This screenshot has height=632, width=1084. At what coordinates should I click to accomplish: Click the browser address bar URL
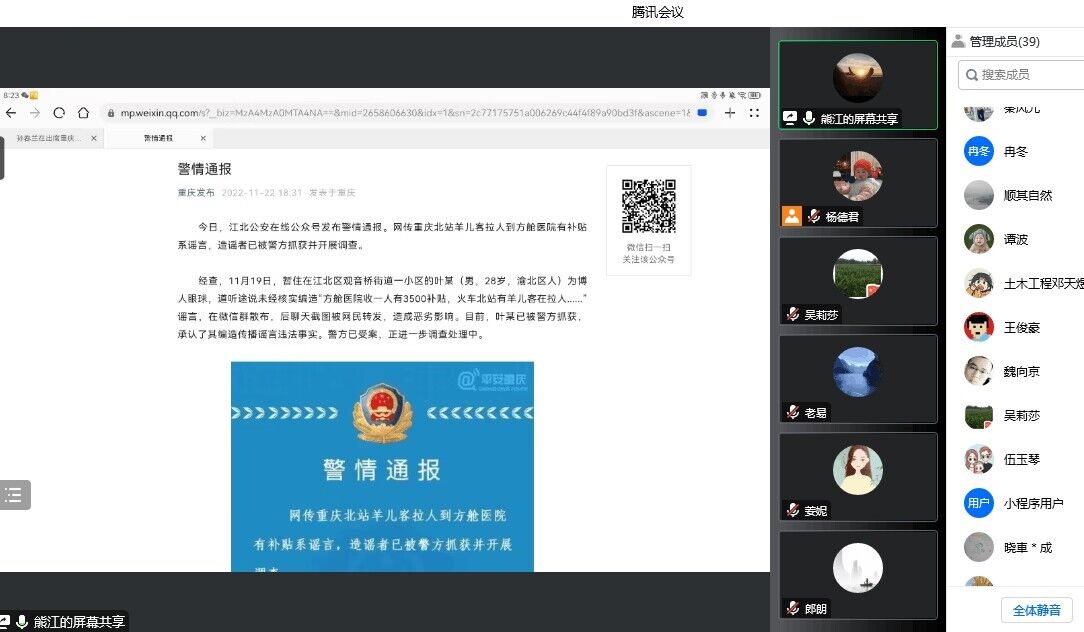(x=400, y=113)
